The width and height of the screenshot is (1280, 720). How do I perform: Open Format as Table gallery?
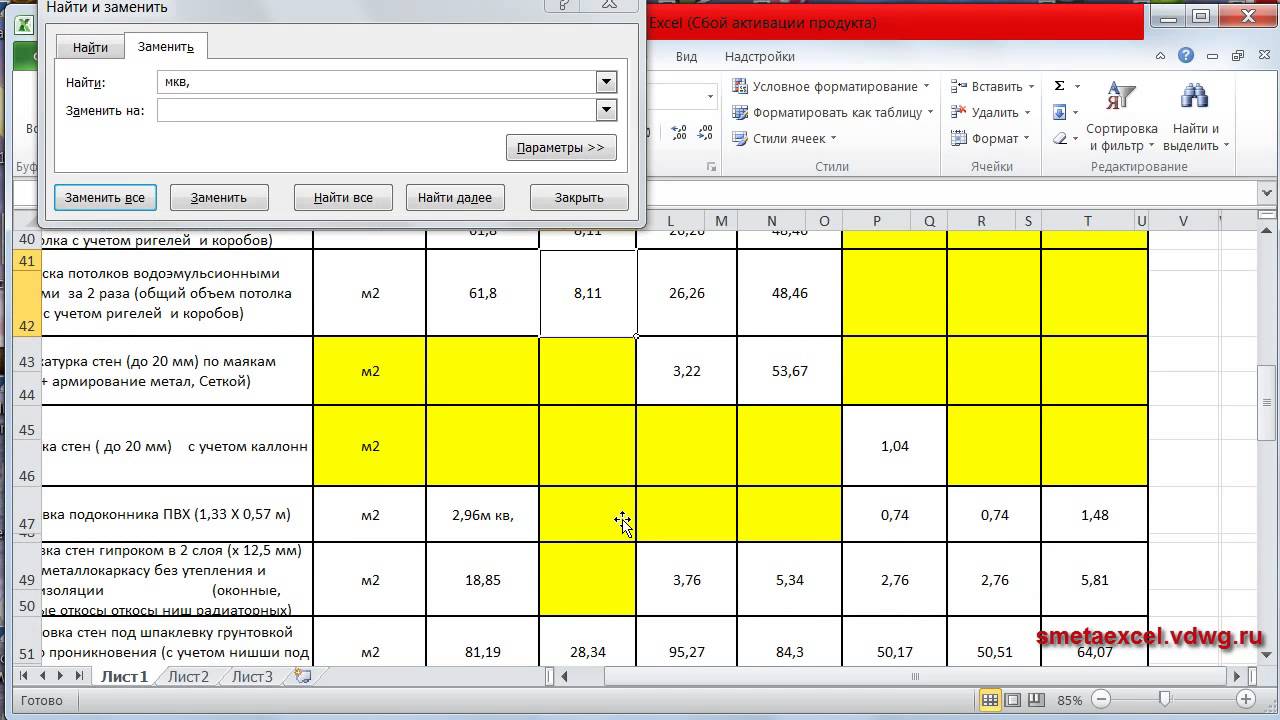coord(832,112)
